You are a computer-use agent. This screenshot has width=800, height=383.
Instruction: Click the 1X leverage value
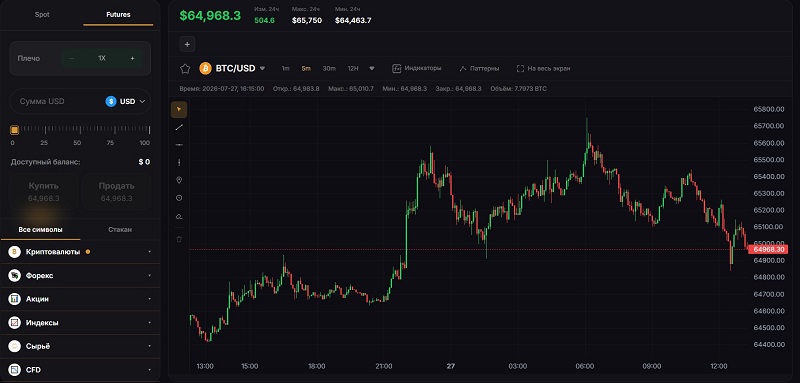(x=102, y=58)
